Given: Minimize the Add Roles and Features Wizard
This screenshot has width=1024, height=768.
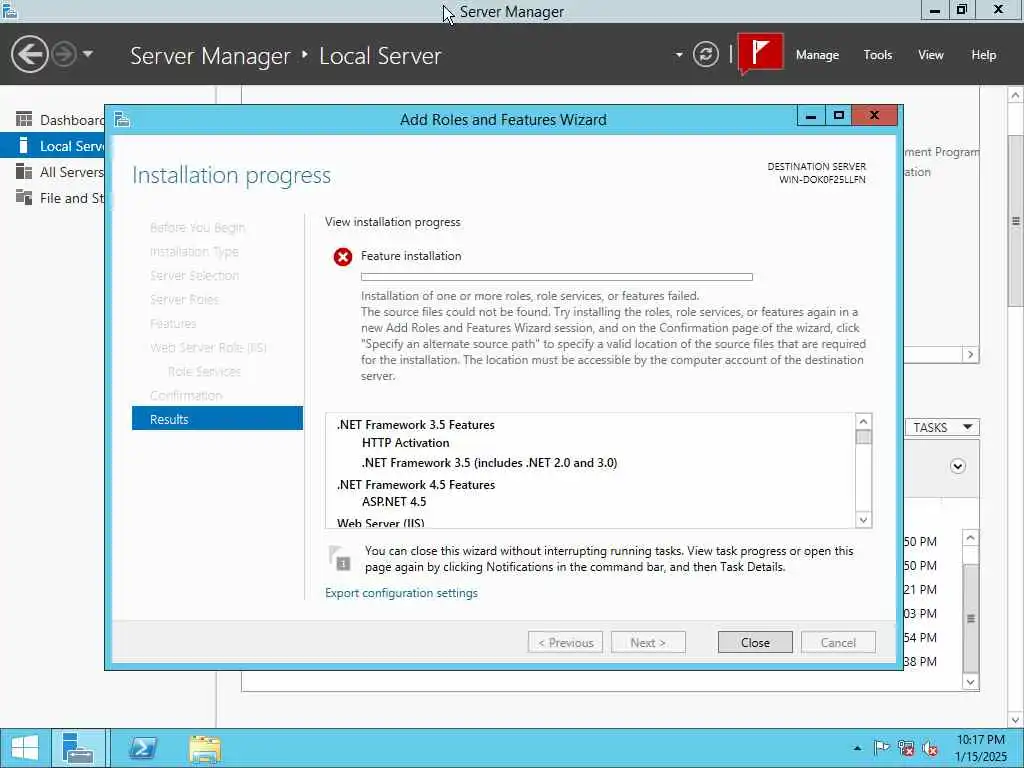Looking at the screenshot, I should click(x=810, y=116).
